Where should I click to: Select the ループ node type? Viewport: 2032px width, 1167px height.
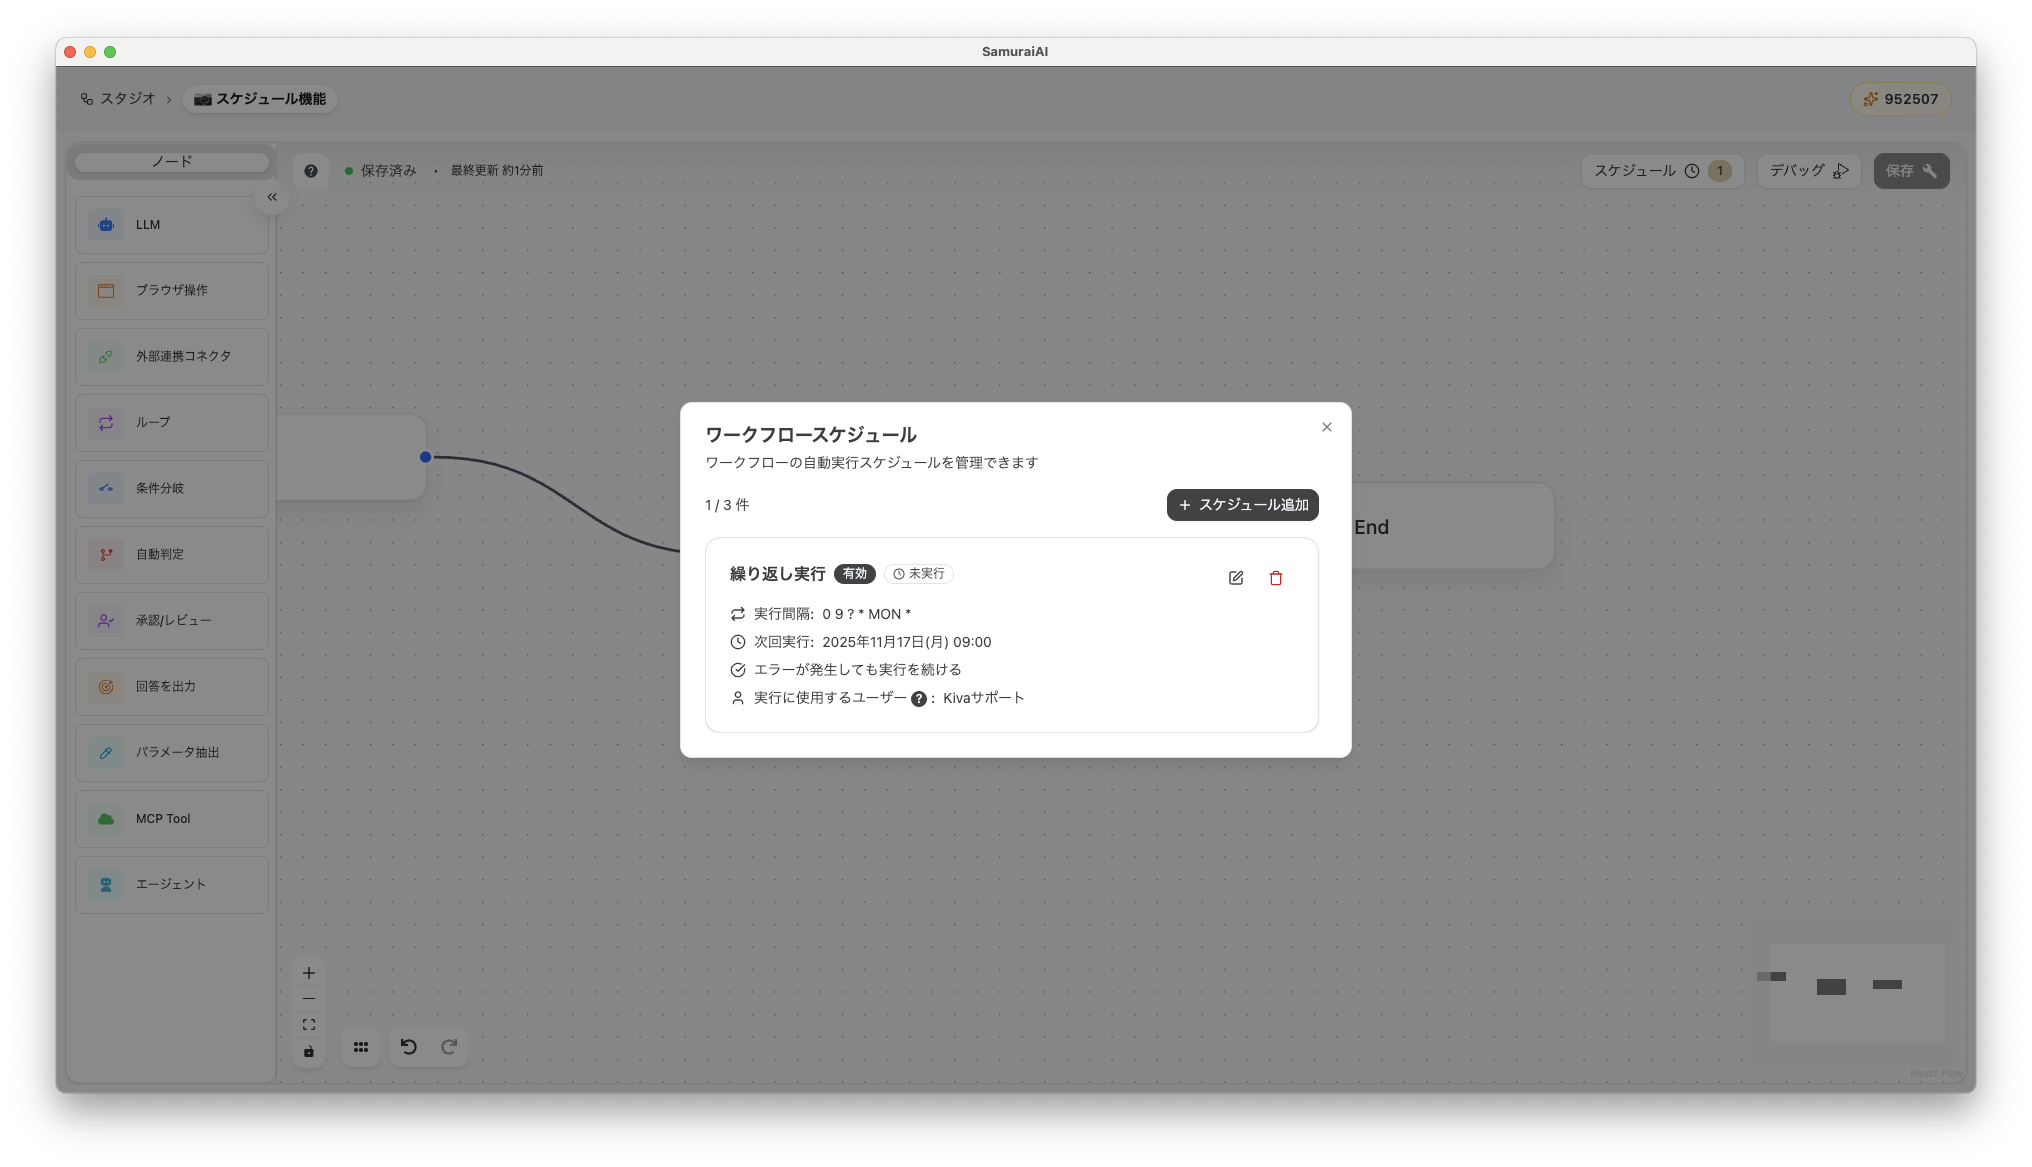click(170, 422)
